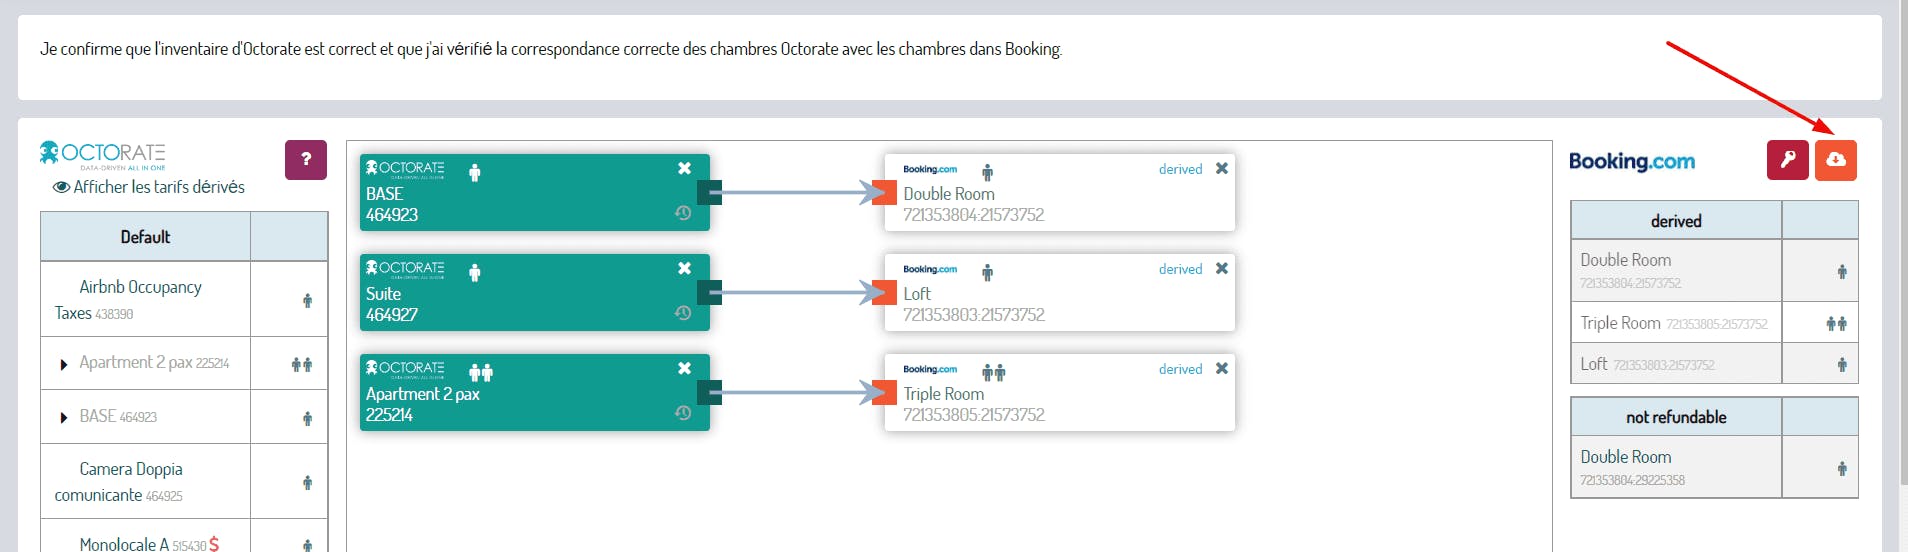
Task: Remove the Apartment 2 pax mapping card
Action: pyautogui.click(x=684, y=368)
